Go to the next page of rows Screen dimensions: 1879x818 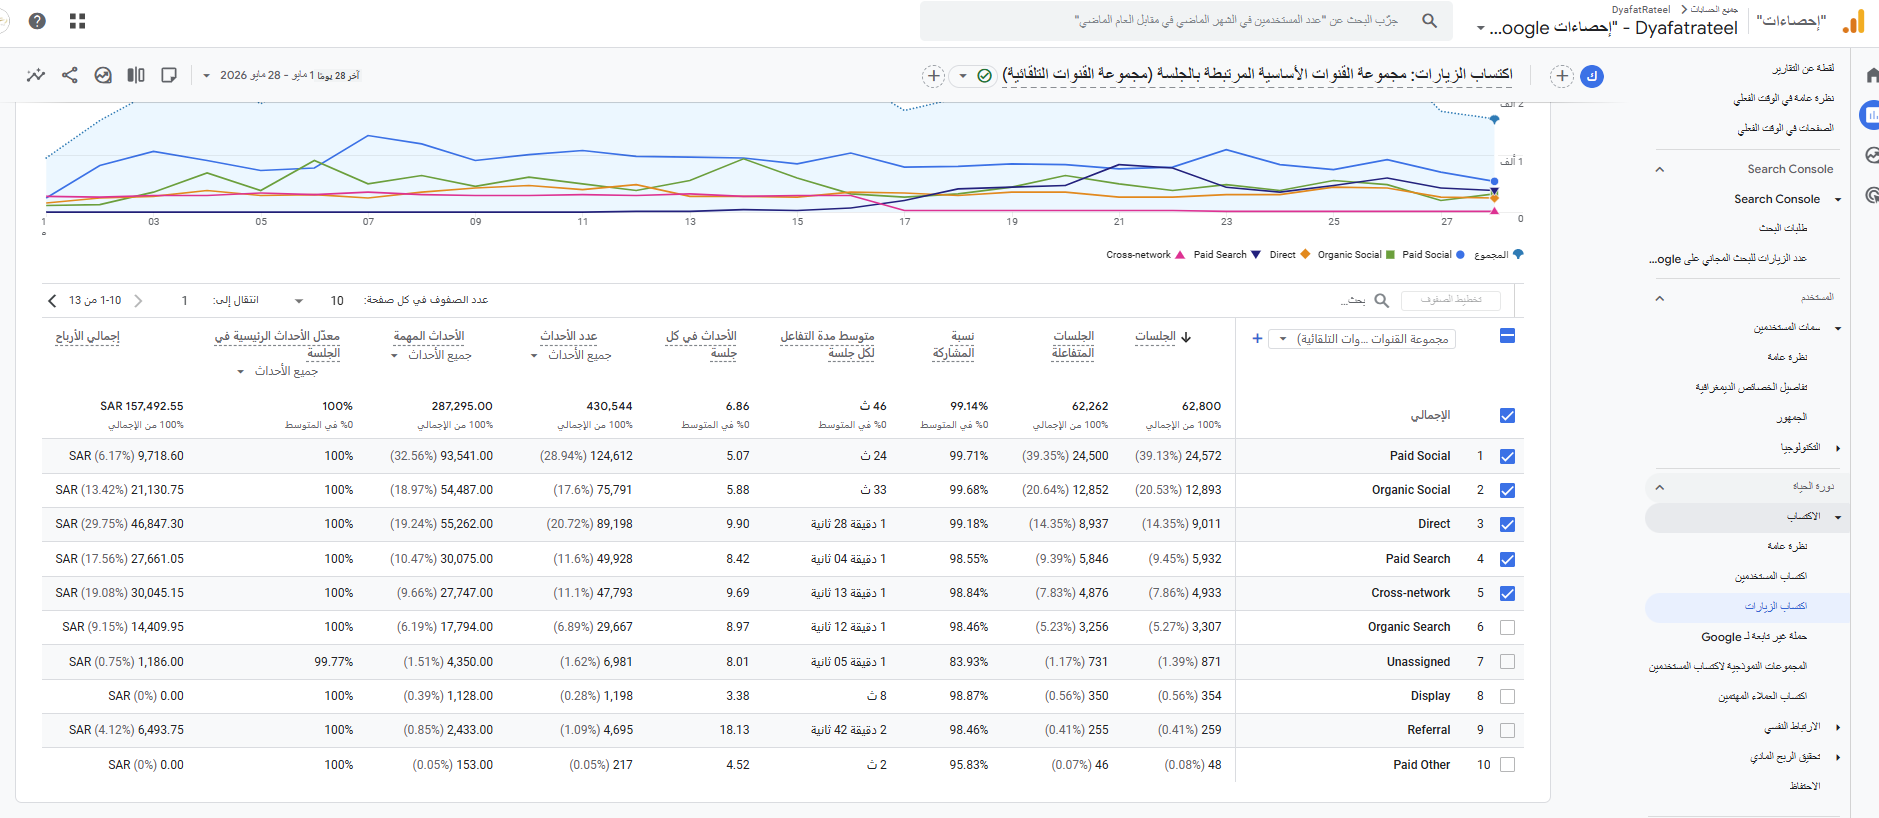pos(52,300)
